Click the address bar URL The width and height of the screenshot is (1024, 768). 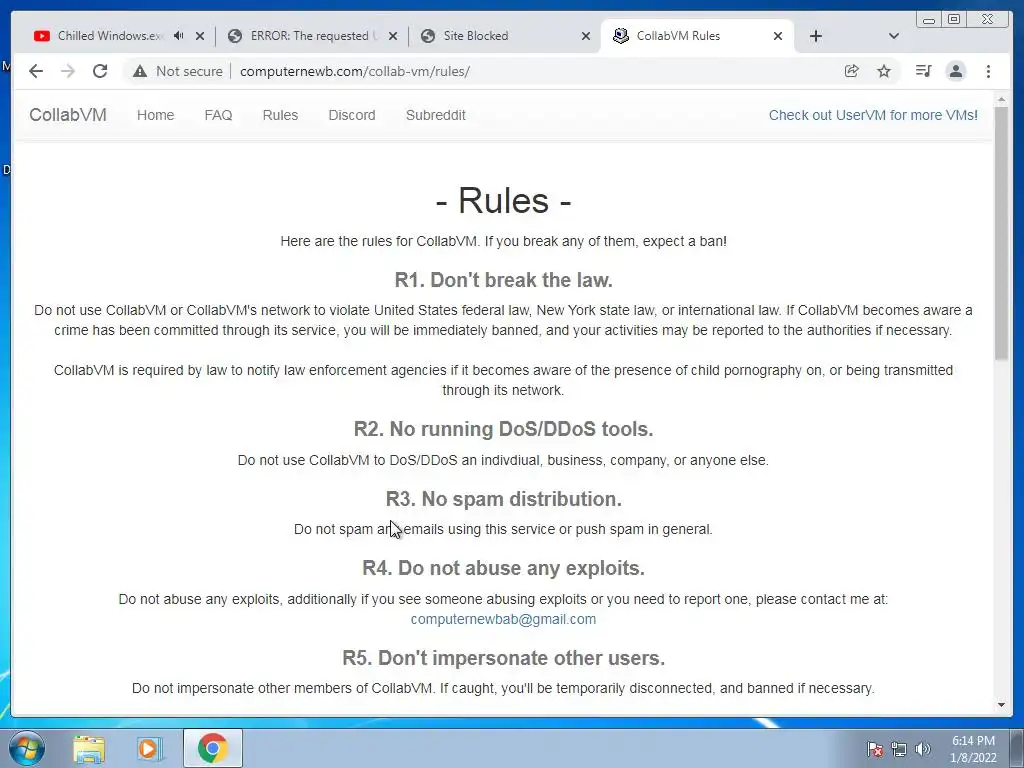(355, 71)
